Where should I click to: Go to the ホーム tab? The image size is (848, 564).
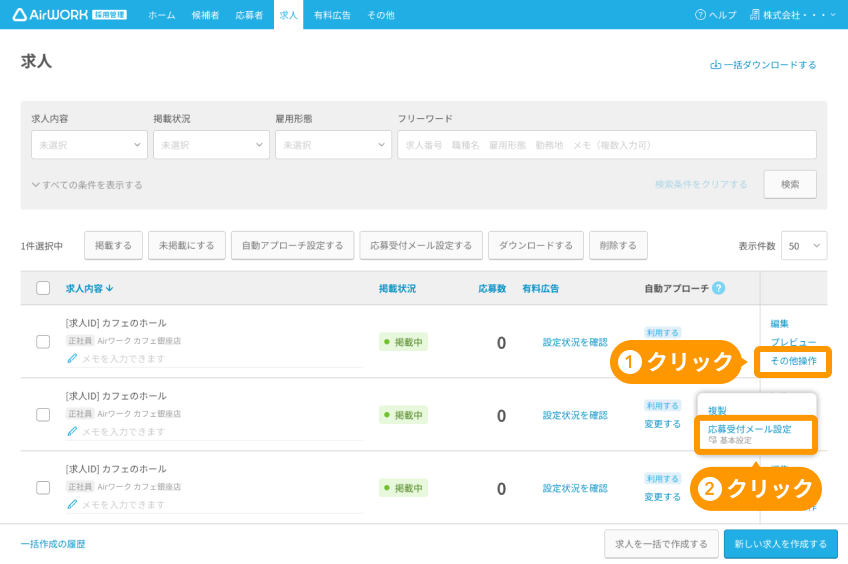162,15
